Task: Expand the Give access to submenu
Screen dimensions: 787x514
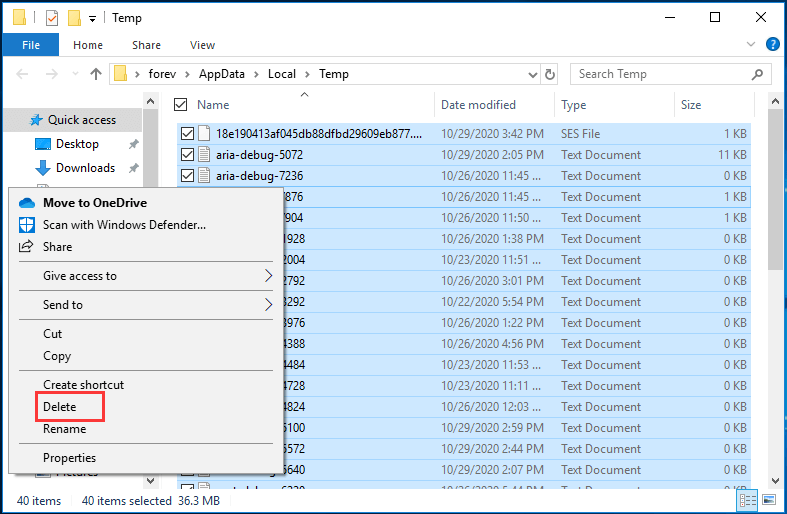Action: point(146,276)
